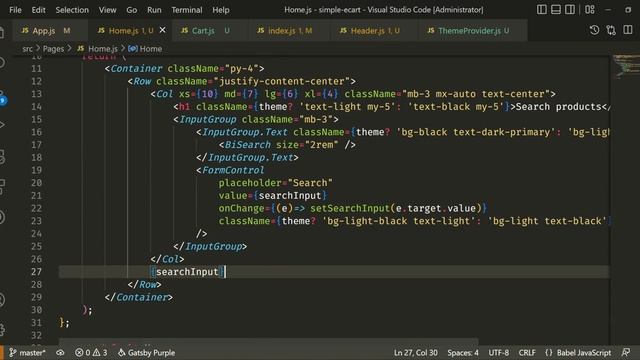Screen dimensions: 640x360
Task: Place cursor on searchInput in line 27
Action: click(x=187, y=272)
